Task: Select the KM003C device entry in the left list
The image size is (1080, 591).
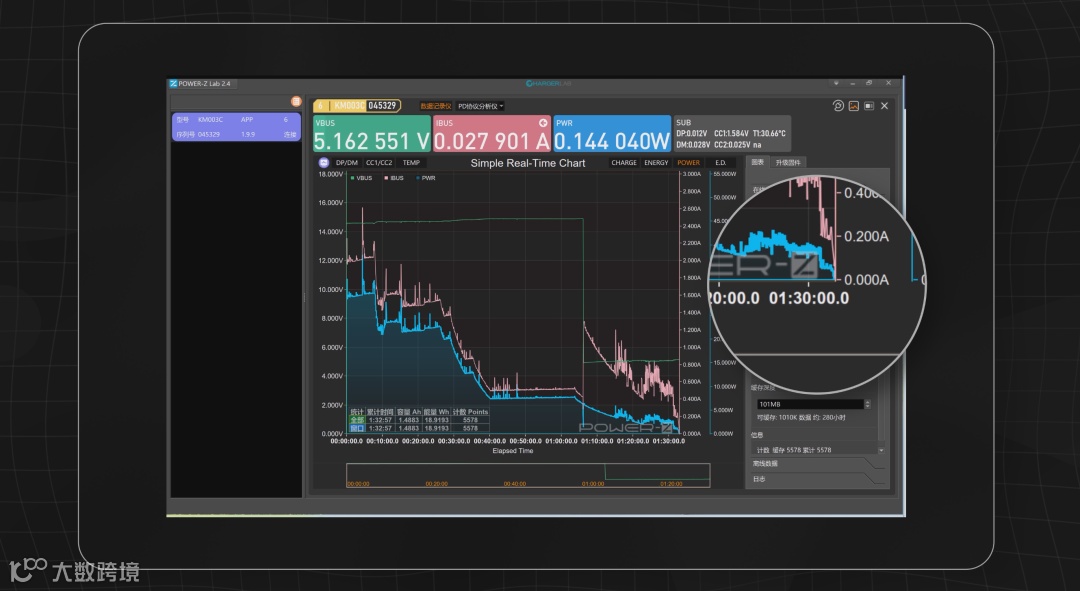Action: (x=236, y=127)
